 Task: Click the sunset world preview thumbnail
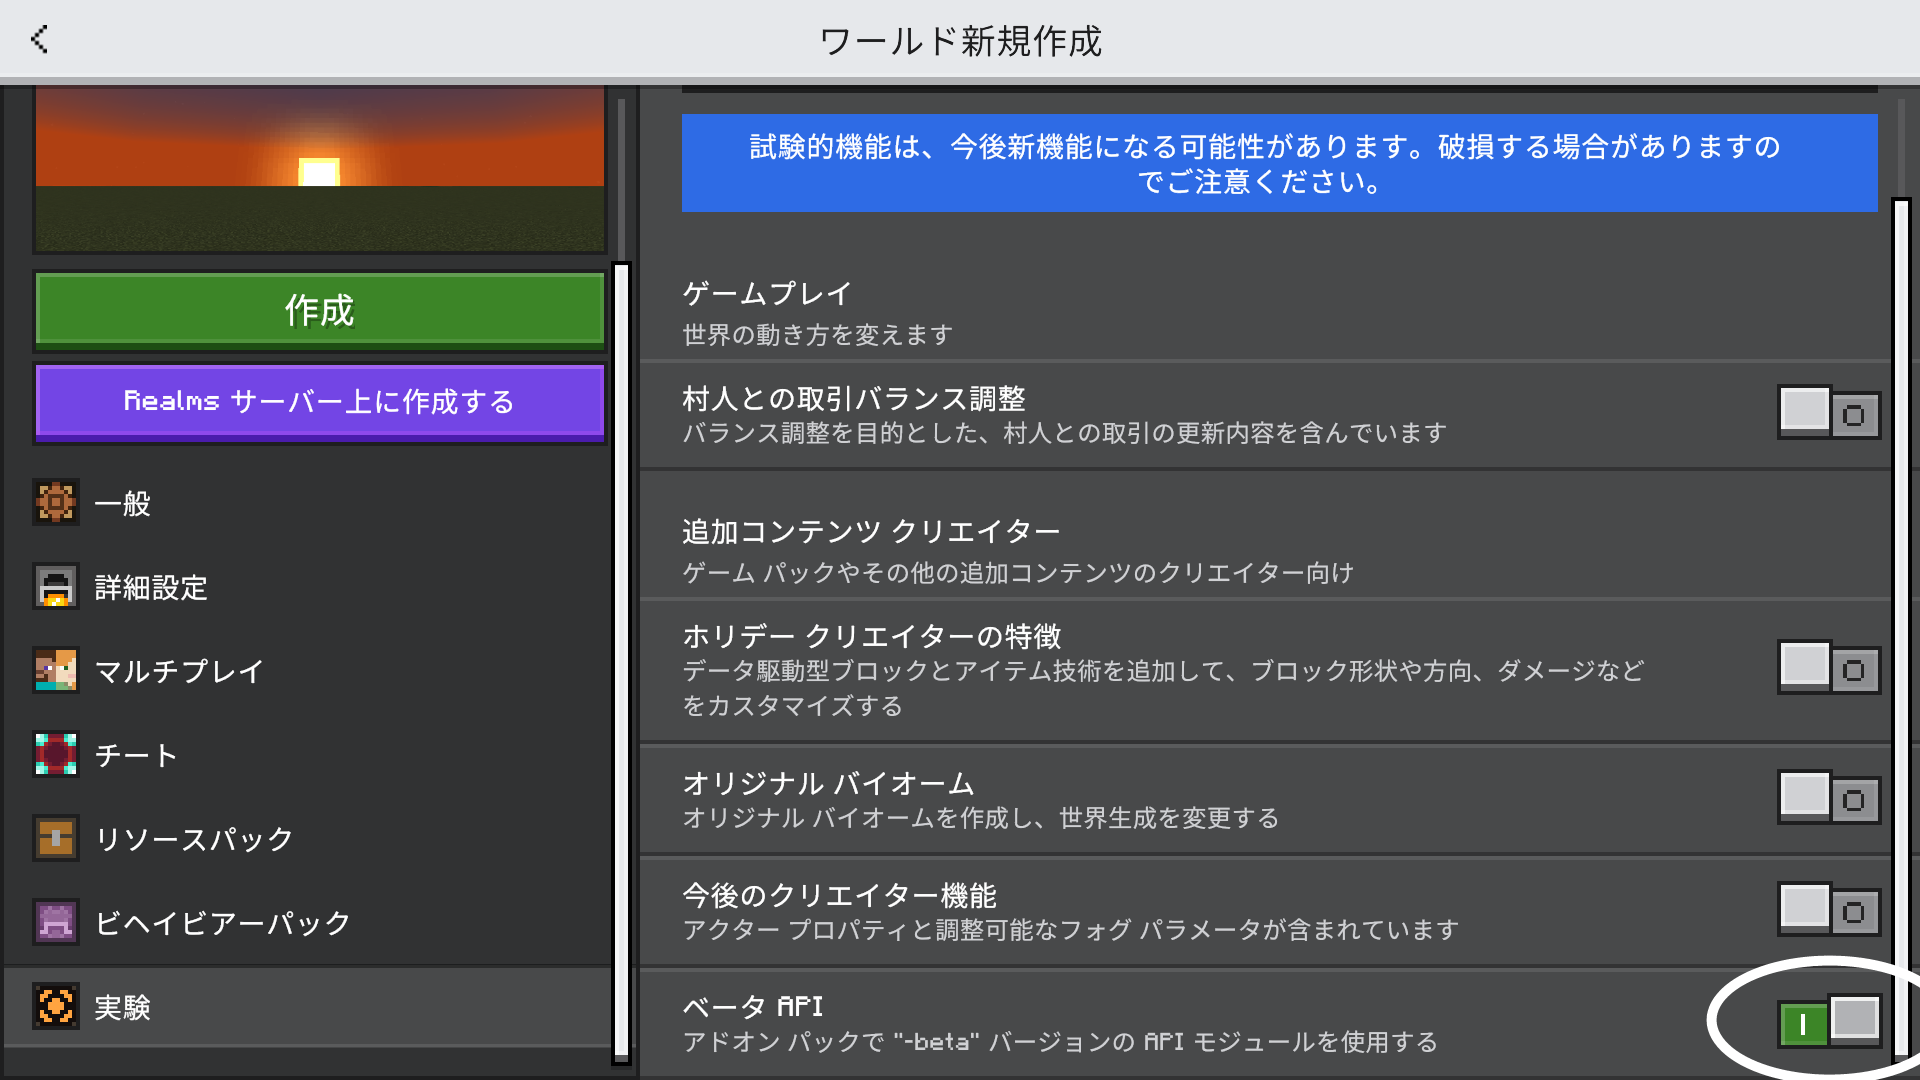[x=320, y=168]
